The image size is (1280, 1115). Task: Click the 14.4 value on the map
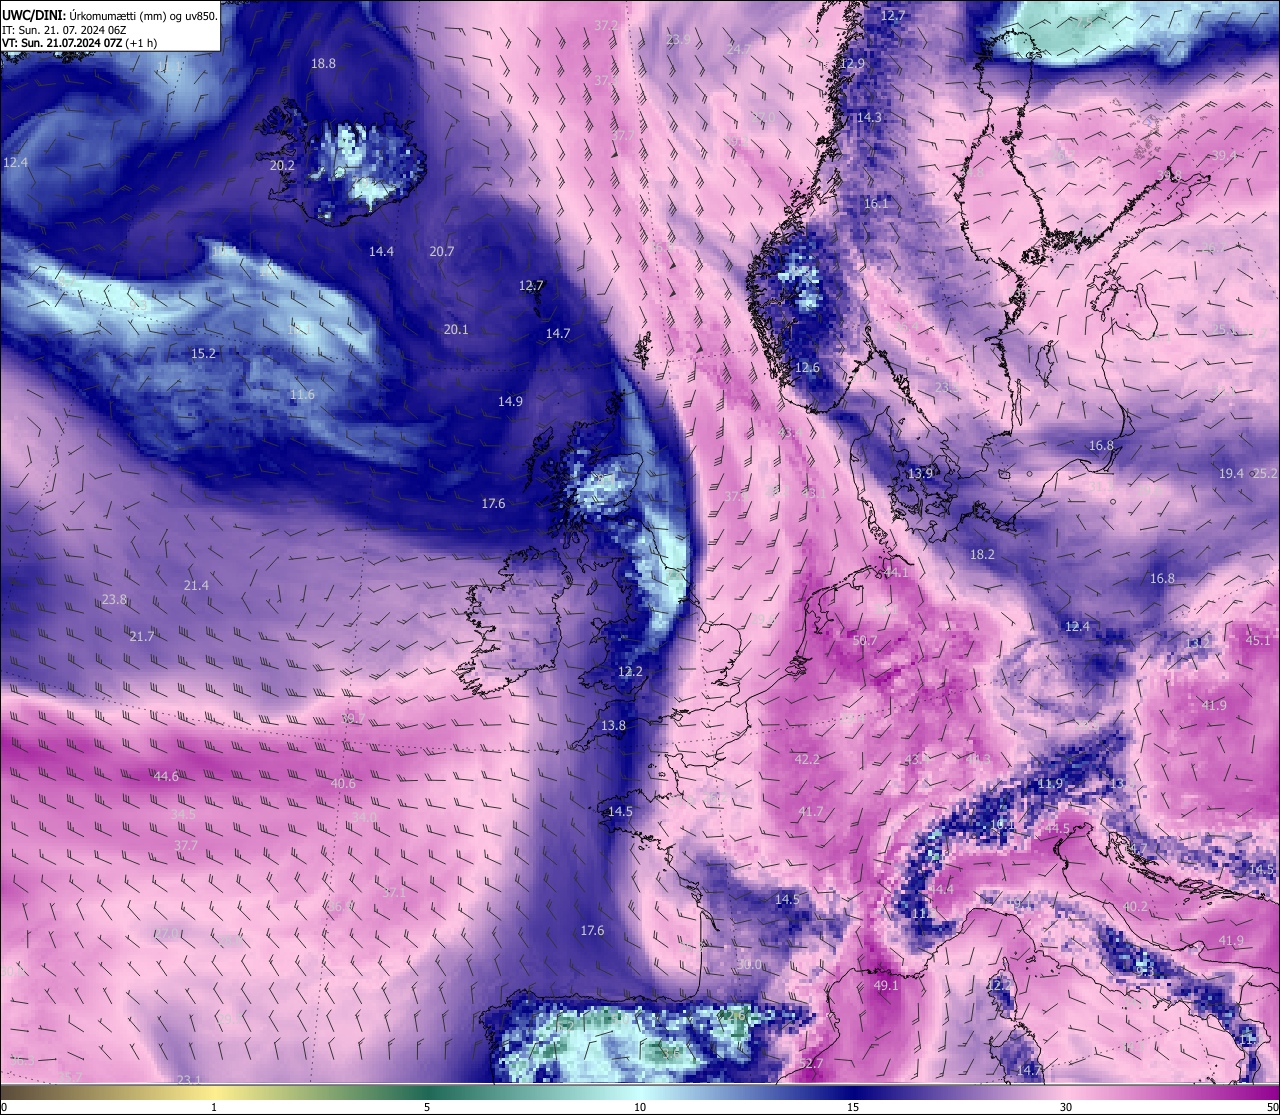381,251
